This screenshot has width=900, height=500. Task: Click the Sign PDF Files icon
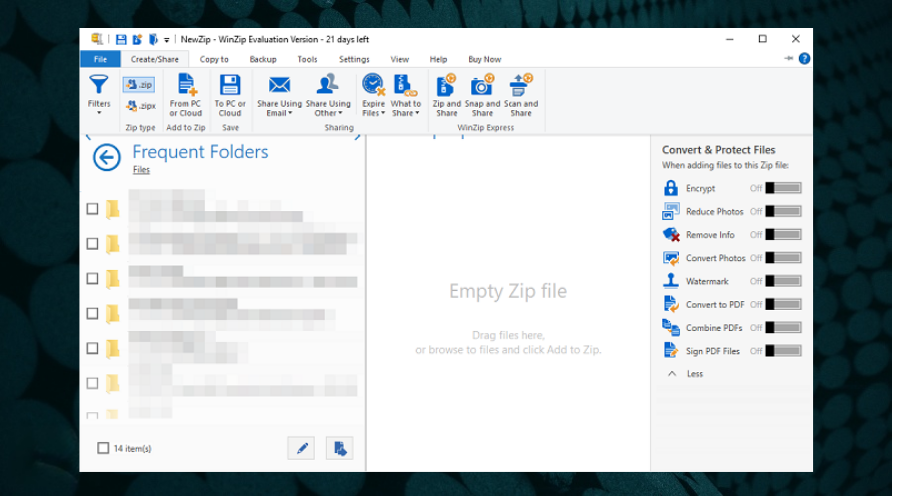pos(670,350)
